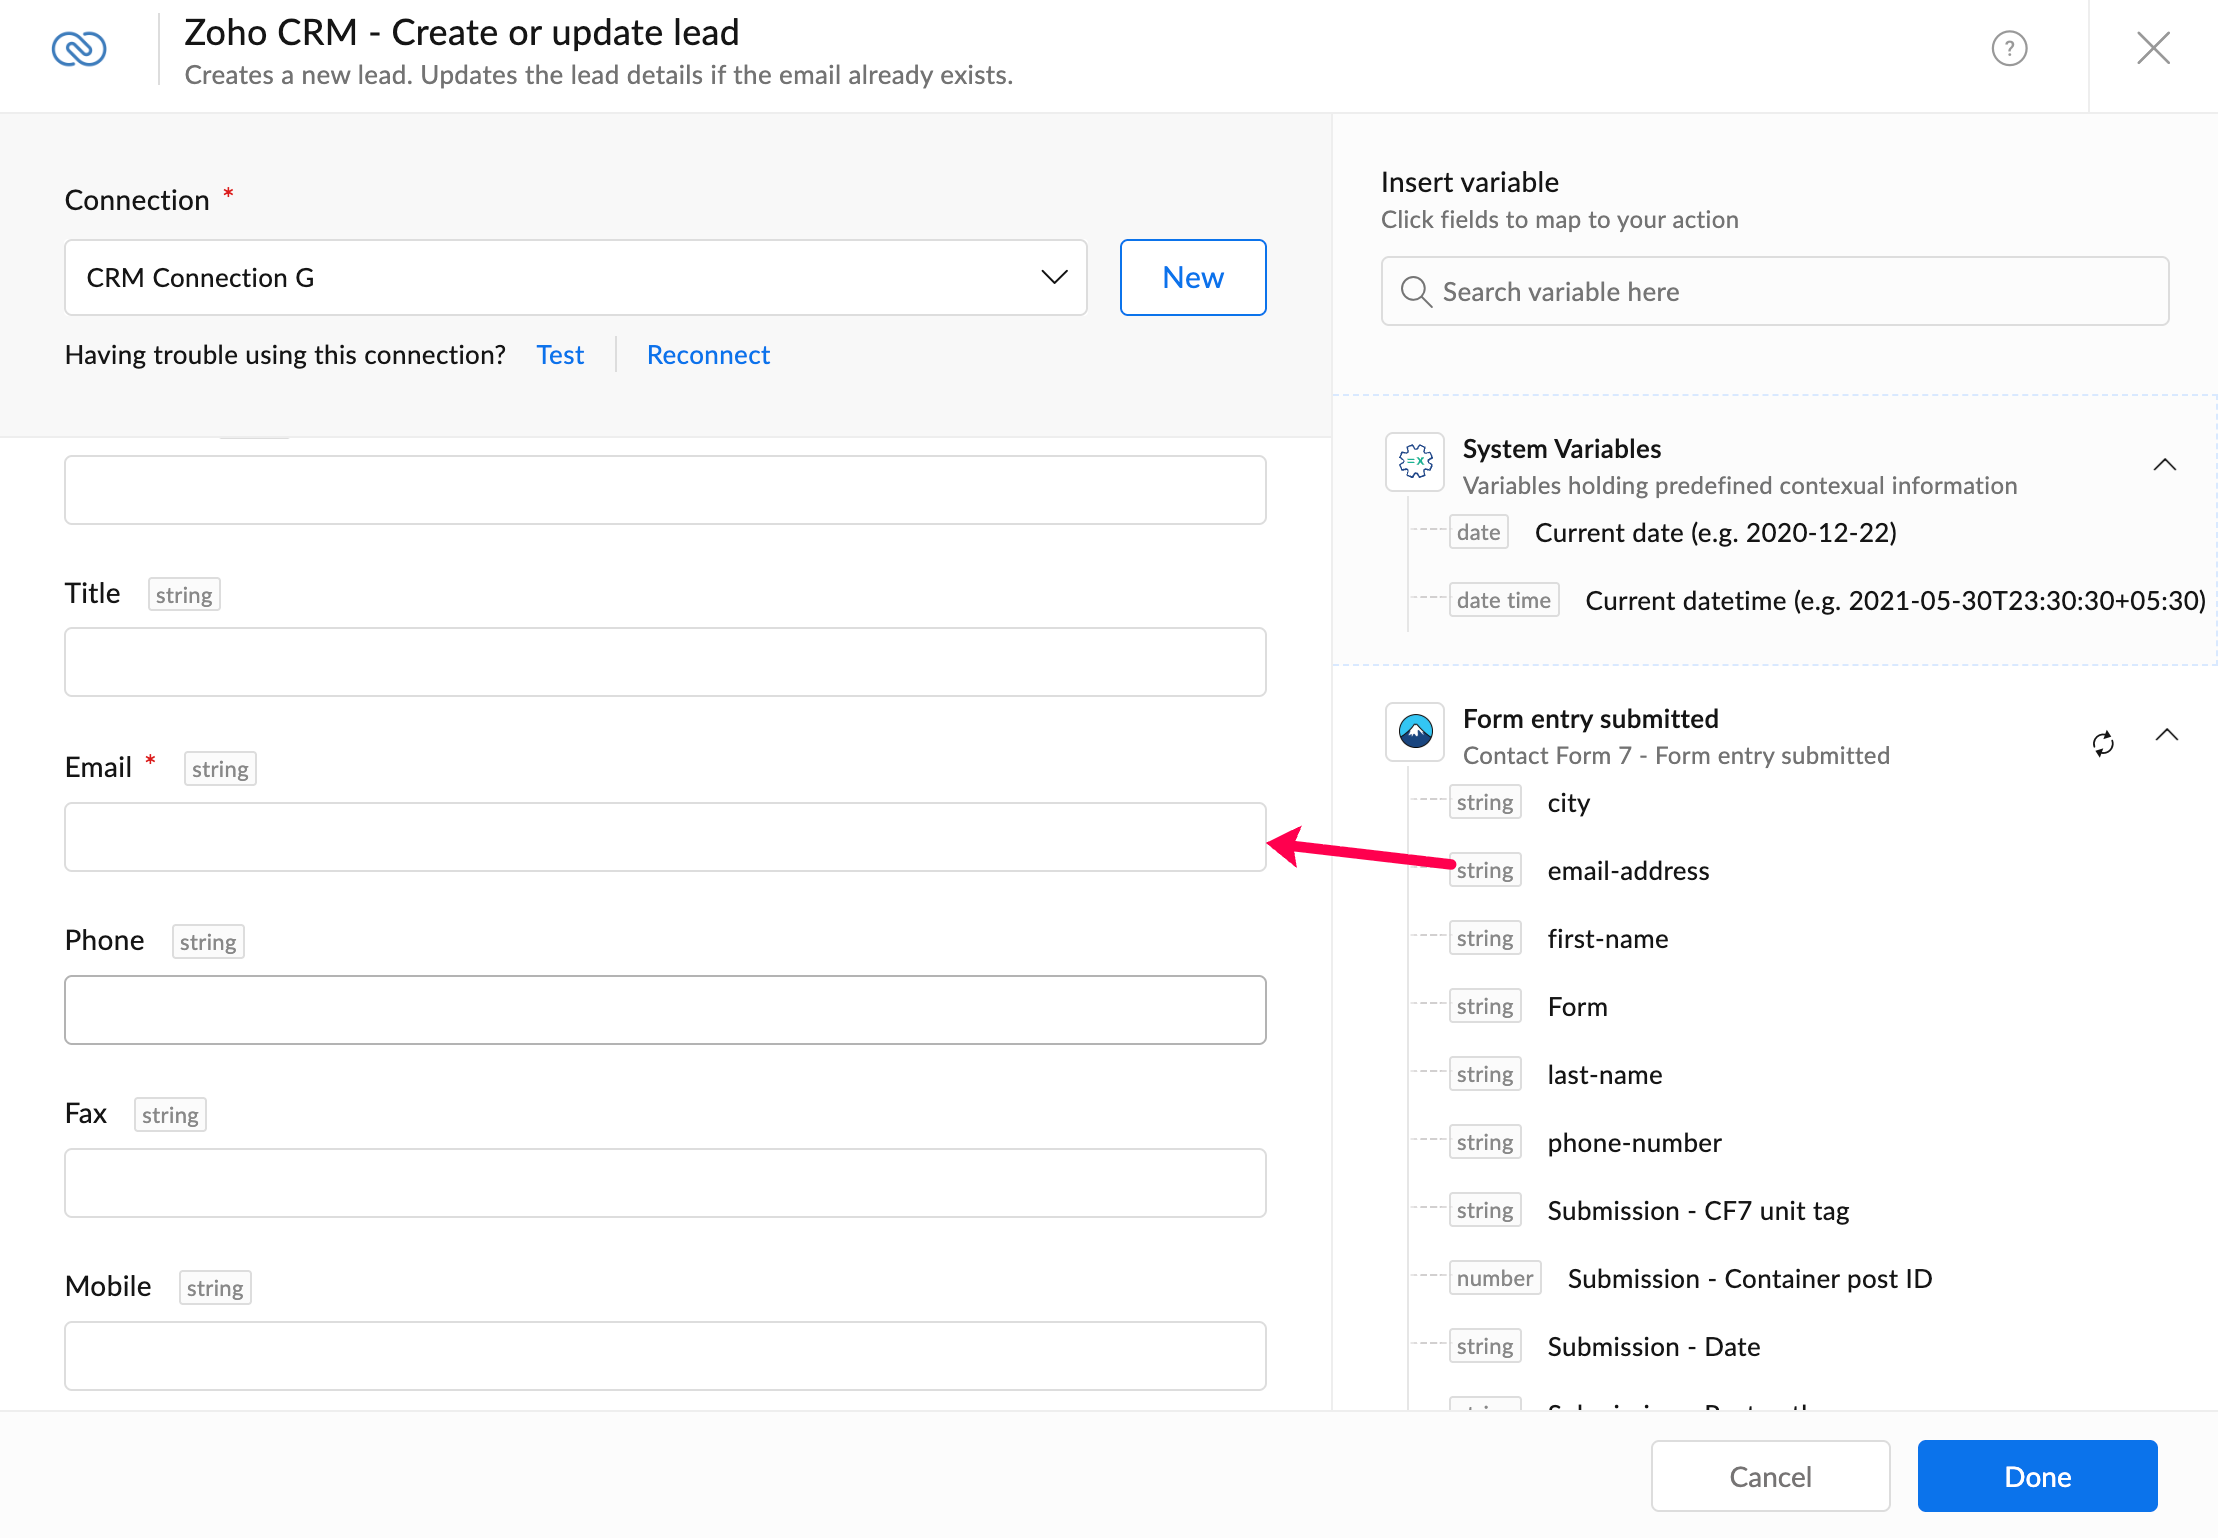Click into the Email input field
The image size is (2218, 1538).
tap(665, 837)
